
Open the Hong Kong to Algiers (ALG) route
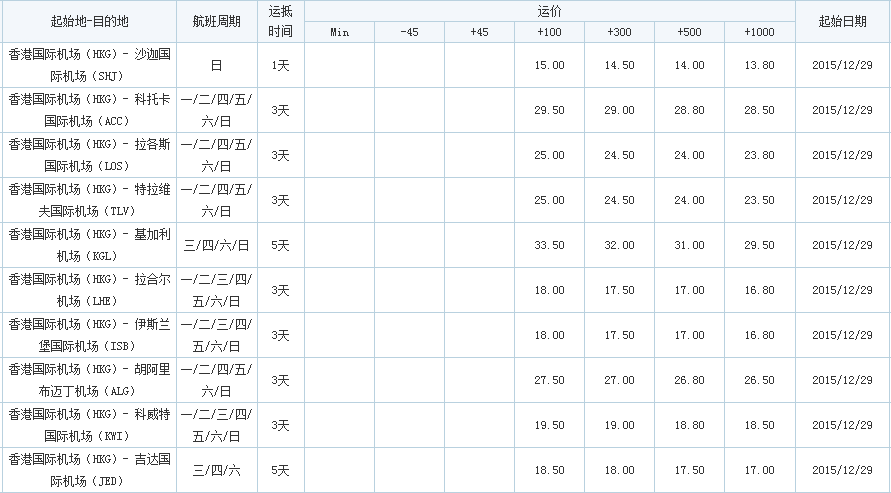[x=89, y=380]
